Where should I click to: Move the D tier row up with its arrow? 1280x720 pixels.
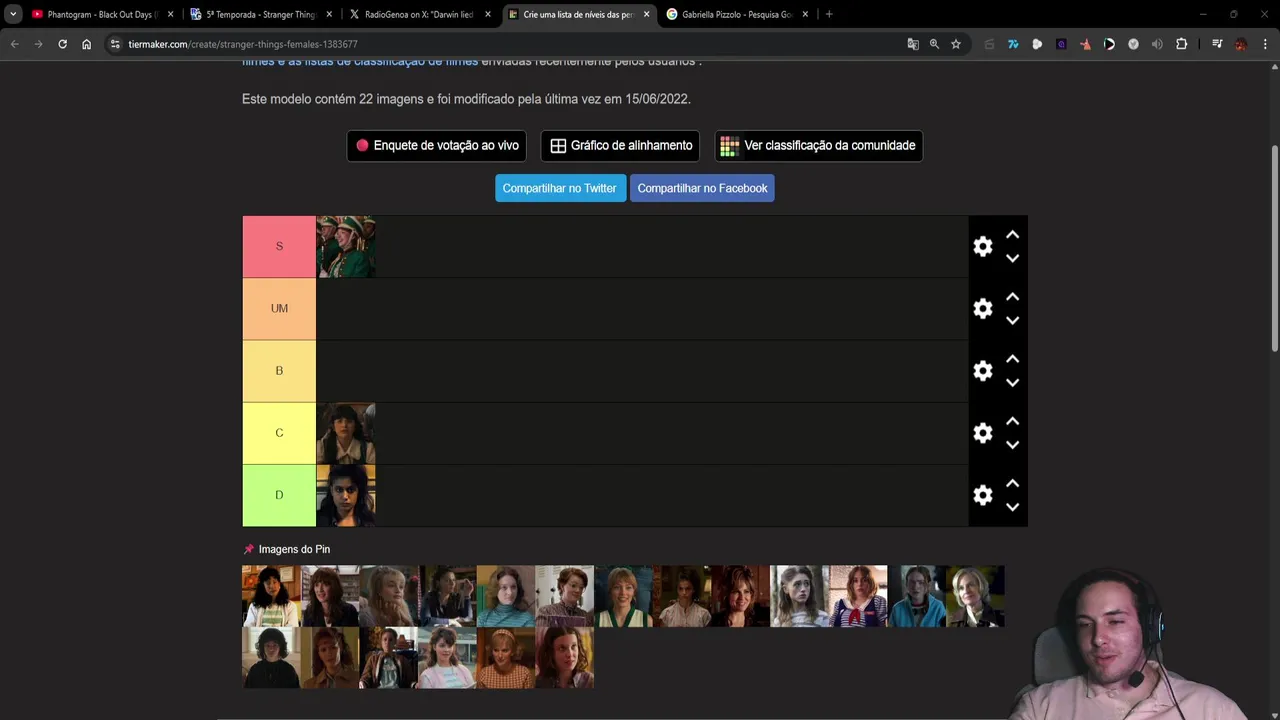pyautogui.click(x=1012, y=483)
